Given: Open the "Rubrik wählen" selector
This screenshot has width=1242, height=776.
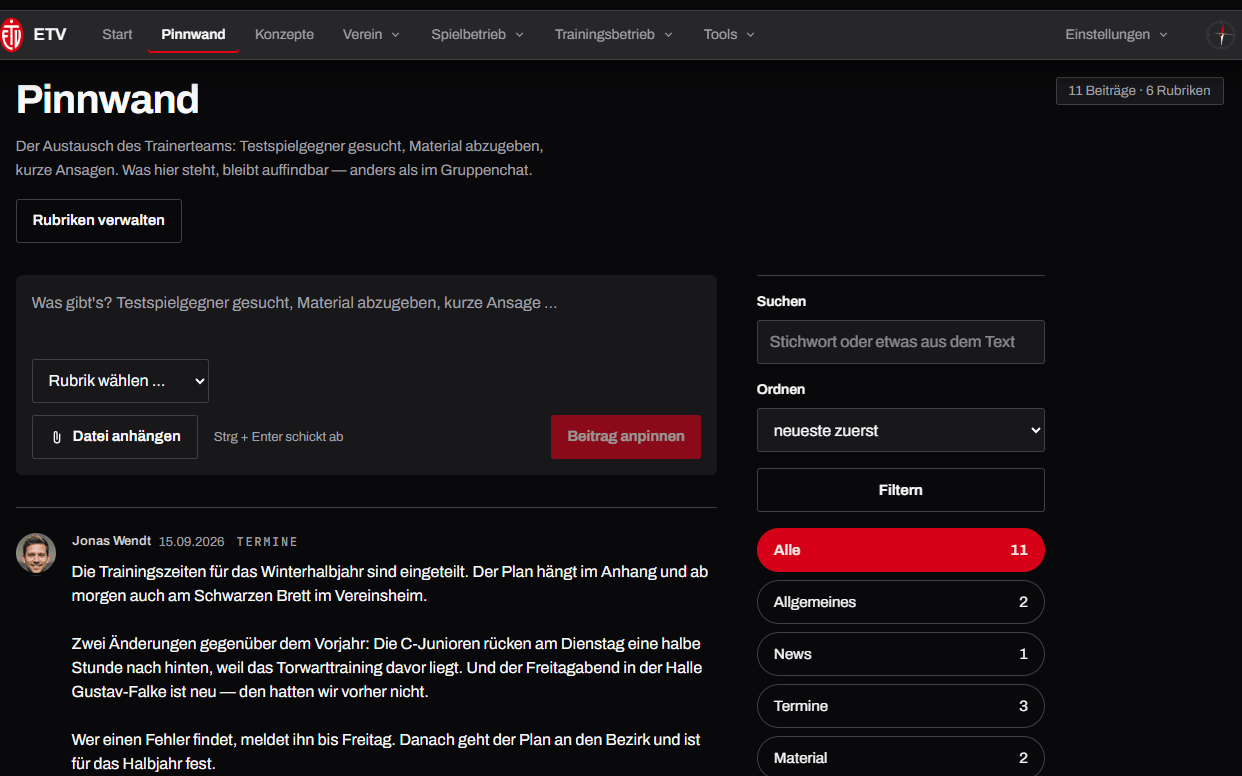Looking at the screenshot, I should point(120,381).
